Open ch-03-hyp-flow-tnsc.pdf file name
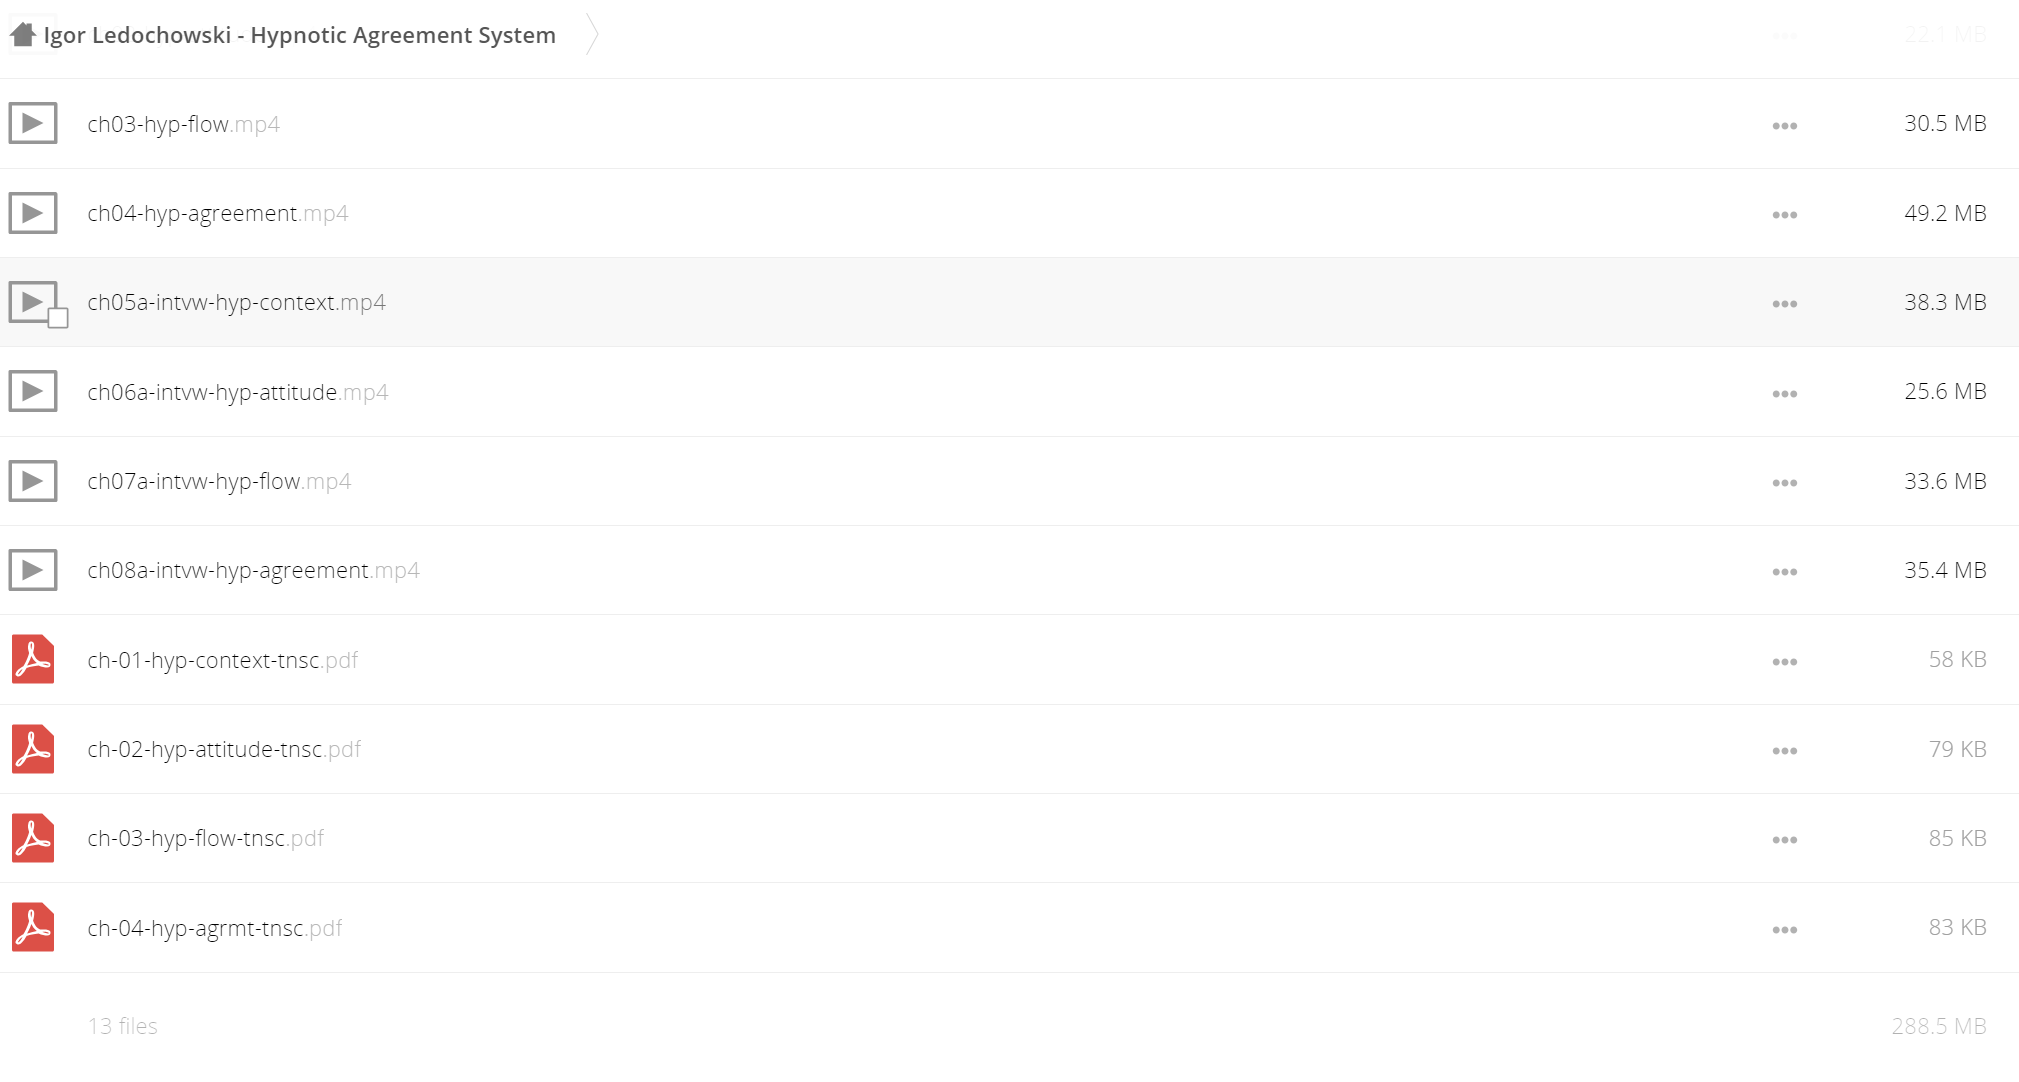 pyautogui.click(x=206, y=838)
